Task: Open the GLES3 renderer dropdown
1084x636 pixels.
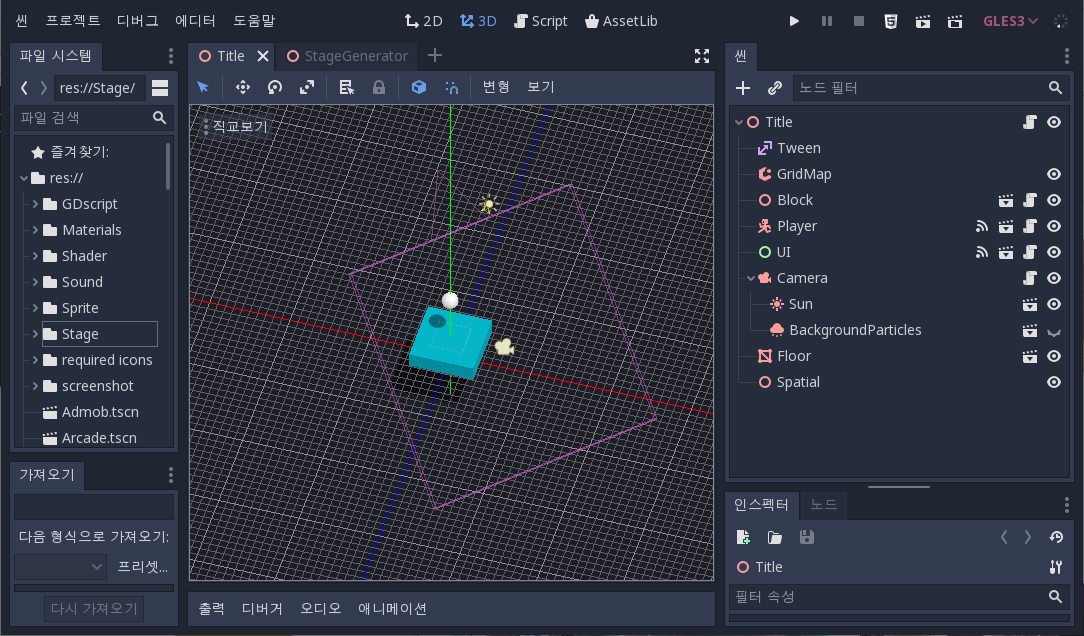Action: [1010, 21]
